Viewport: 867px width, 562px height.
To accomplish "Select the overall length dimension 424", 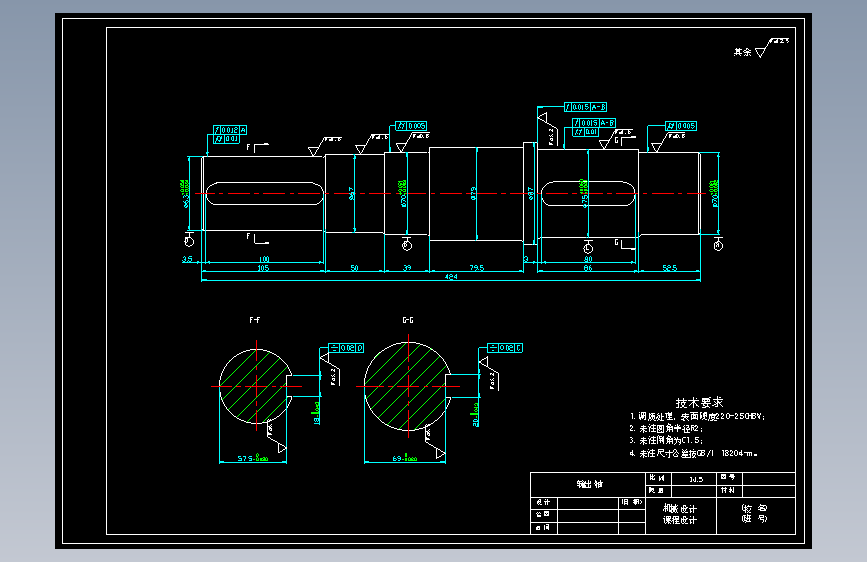I will pos(451,277).
